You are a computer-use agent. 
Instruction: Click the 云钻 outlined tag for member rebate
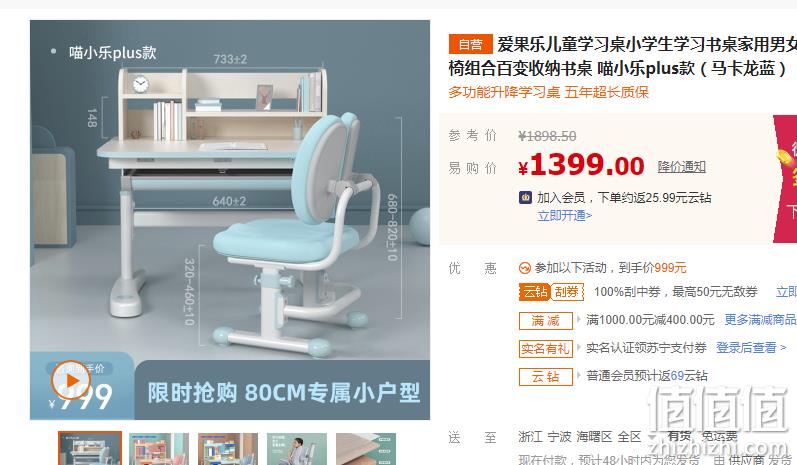click(x=545, y=377)
